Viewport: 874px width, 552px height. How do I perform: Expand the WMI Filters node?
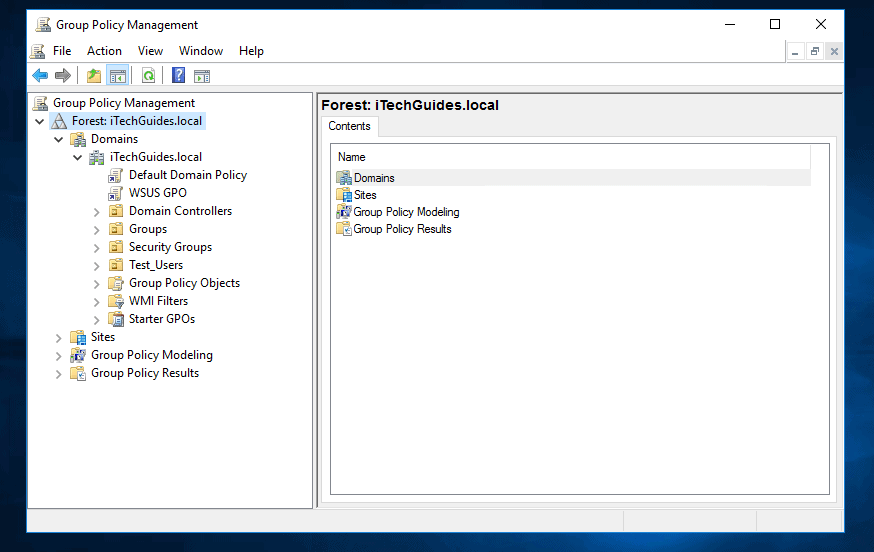pos(96,302)
